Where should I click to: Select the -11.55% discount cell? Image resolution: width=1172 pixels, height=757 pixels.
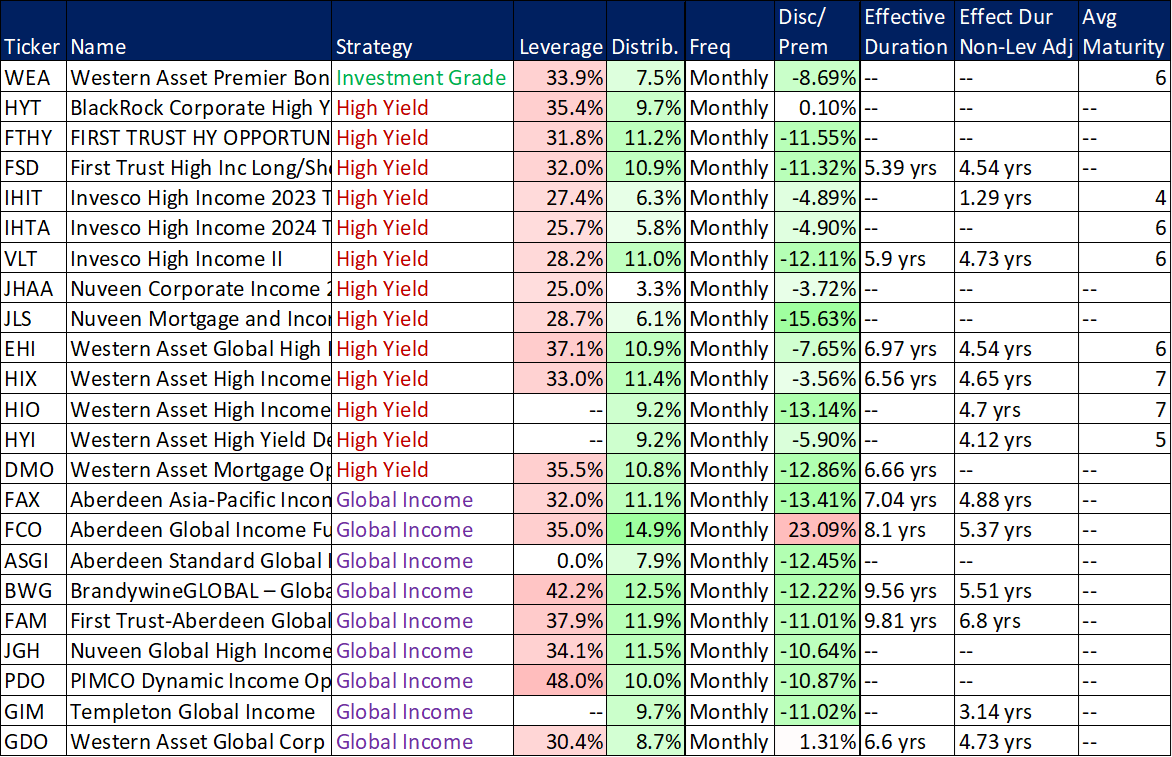click(x=817, y=138)
